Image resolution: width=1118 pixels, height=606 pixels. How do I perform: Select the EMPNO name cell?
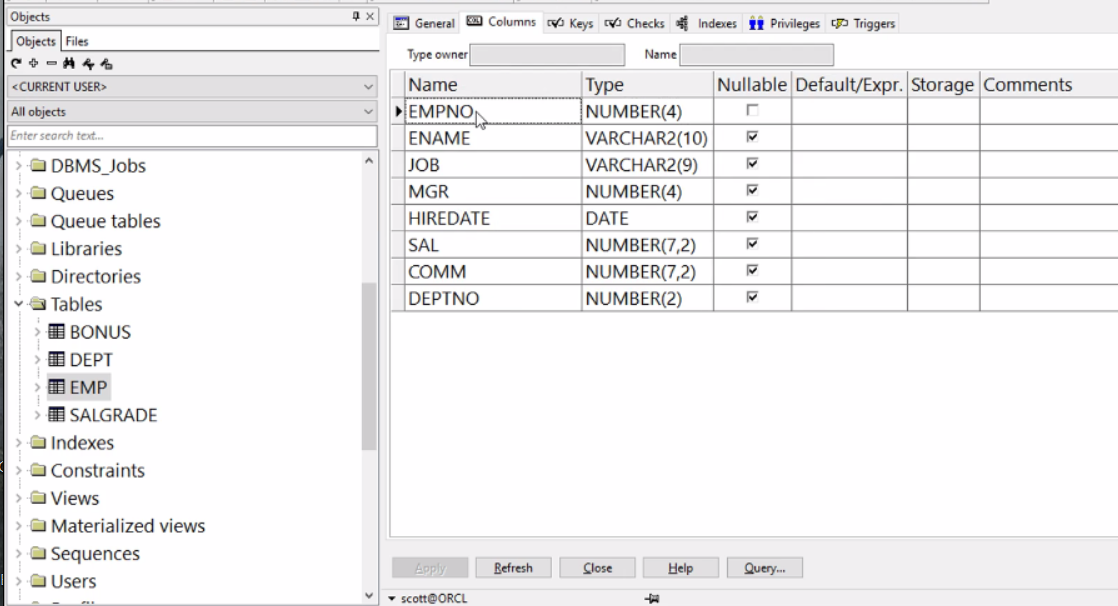(x=493, y=111)
